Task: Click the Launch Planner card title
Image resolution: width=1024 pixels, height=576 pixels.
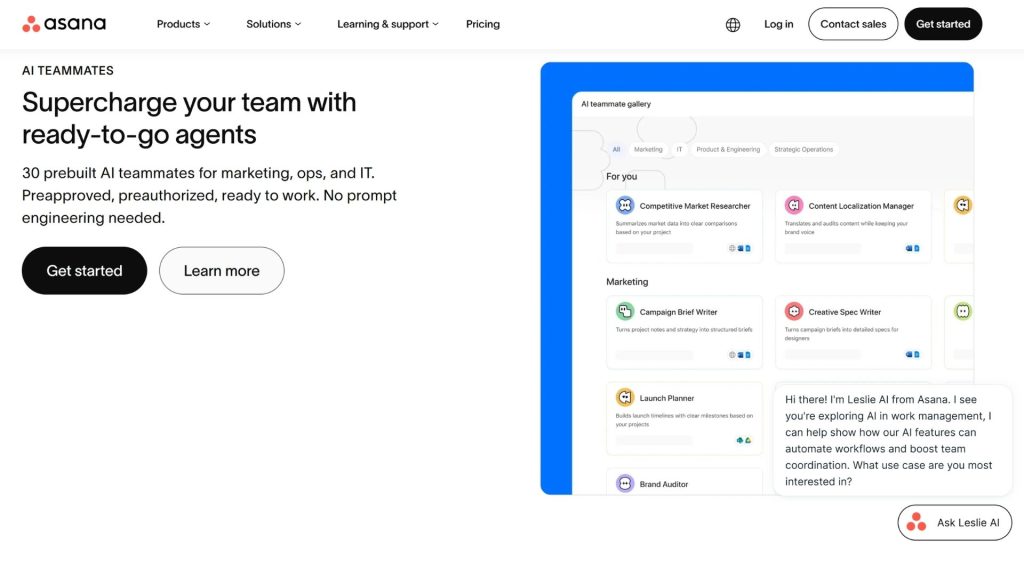Action: click(667, 398)
